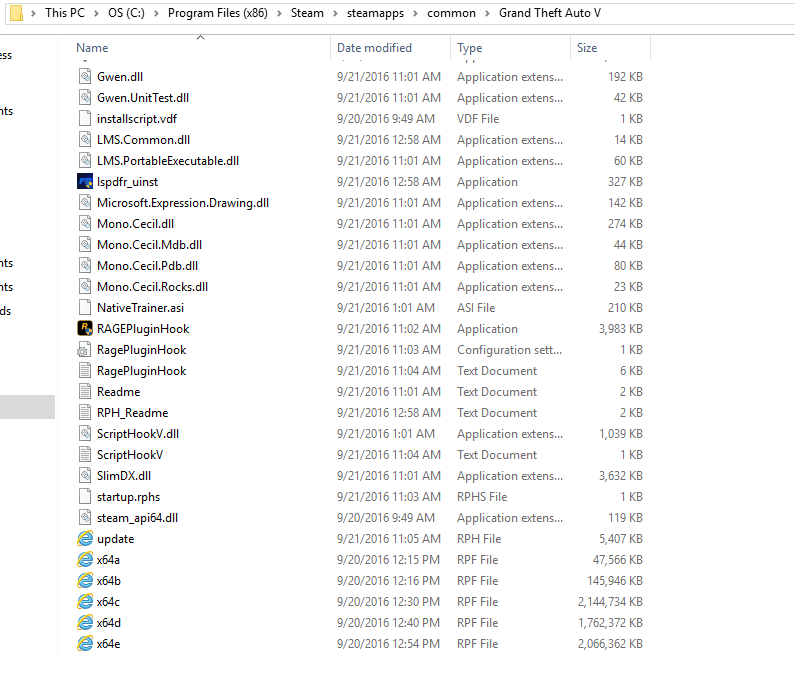Click the startup.rphs file icon
The image size is (795, 675).
(x=85, y=496)
